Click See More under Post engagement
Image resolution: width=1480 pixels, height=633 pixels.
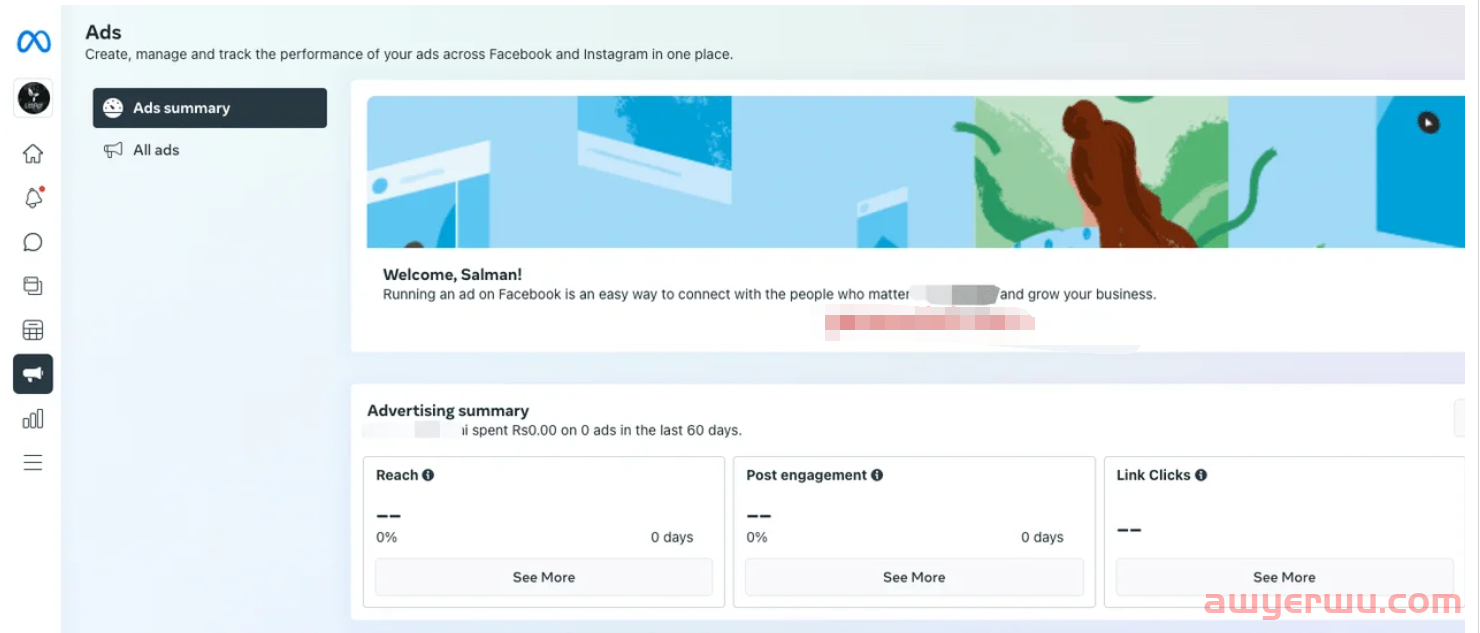pos(914,577)
